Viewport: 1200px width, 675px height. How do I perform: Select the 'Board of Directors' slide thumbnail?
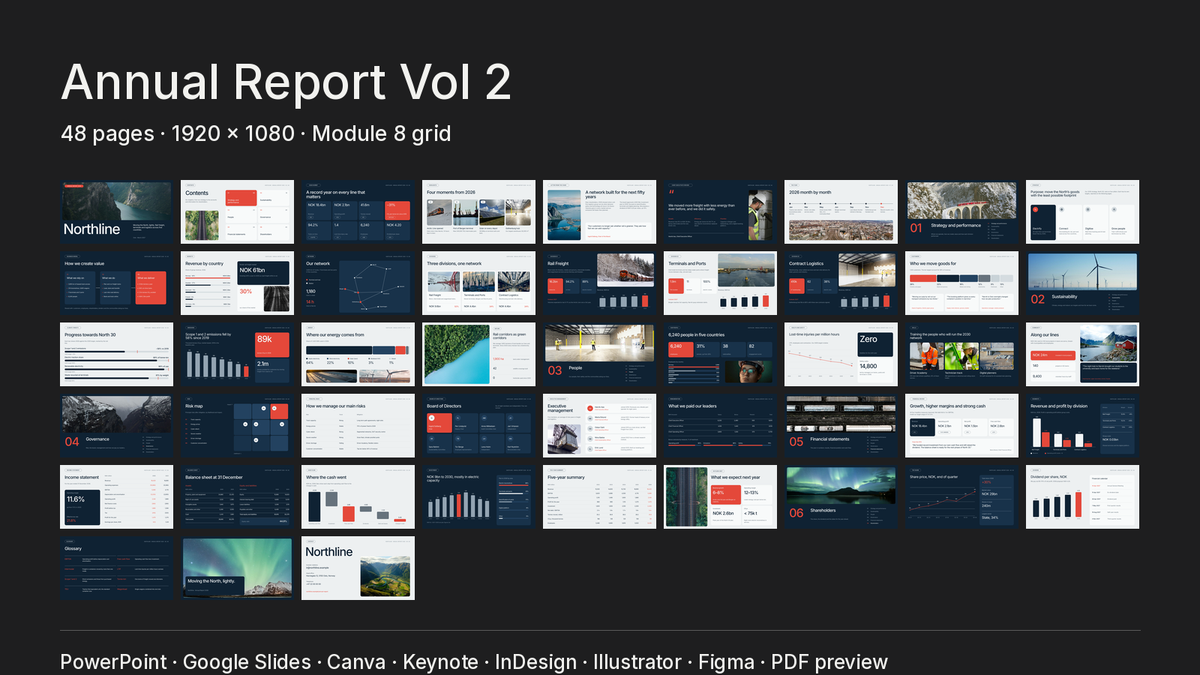(x=479, y=425)
